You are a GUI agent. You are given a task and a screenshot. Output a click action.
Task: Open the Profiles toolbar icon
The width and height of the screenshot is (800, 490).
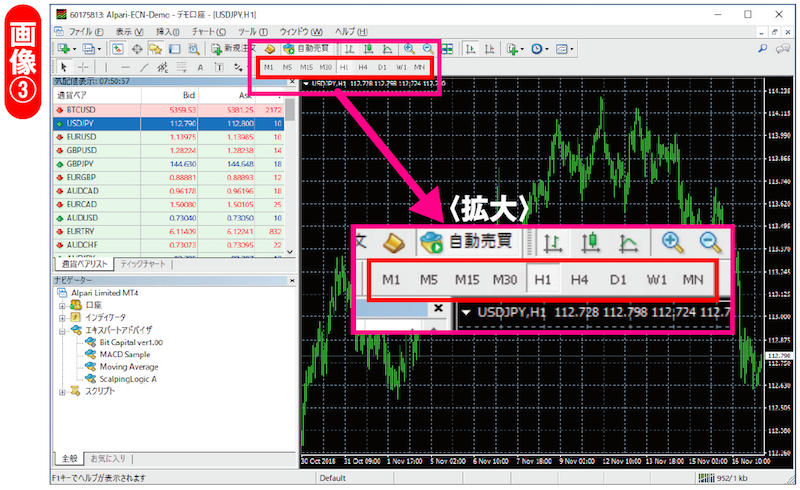(88, 49)
